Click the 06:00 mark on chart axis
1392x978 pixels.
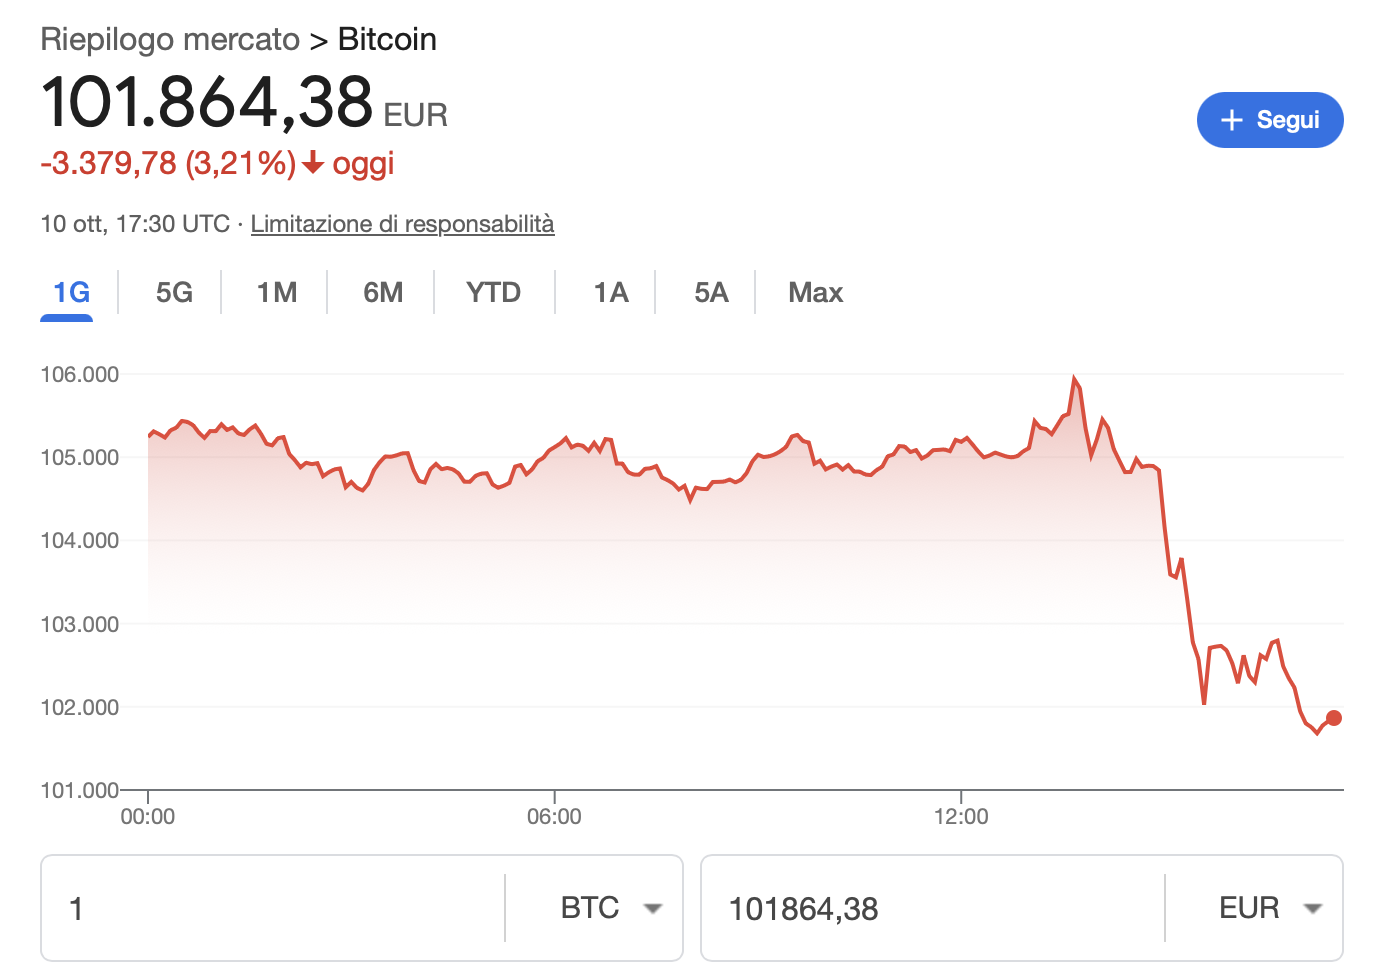tap(554, 816)
